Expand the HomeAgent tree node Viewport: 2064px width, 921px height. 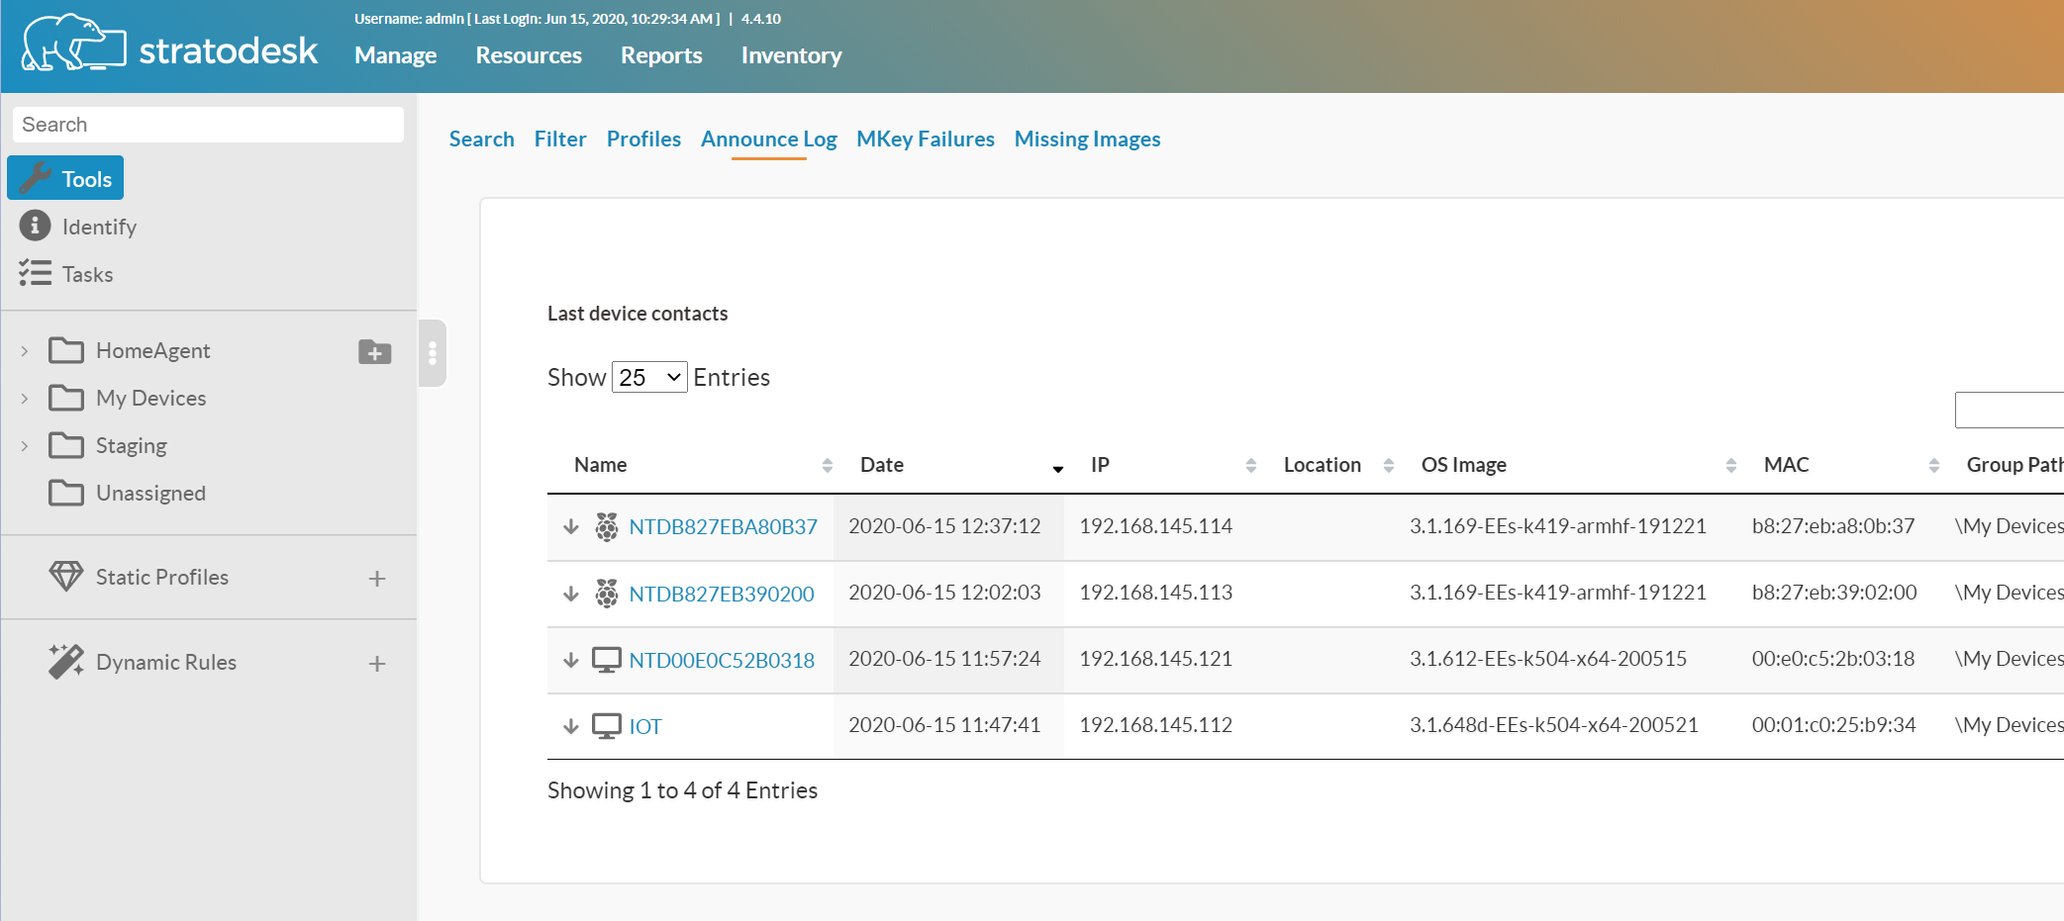click(x=25, y=351)
